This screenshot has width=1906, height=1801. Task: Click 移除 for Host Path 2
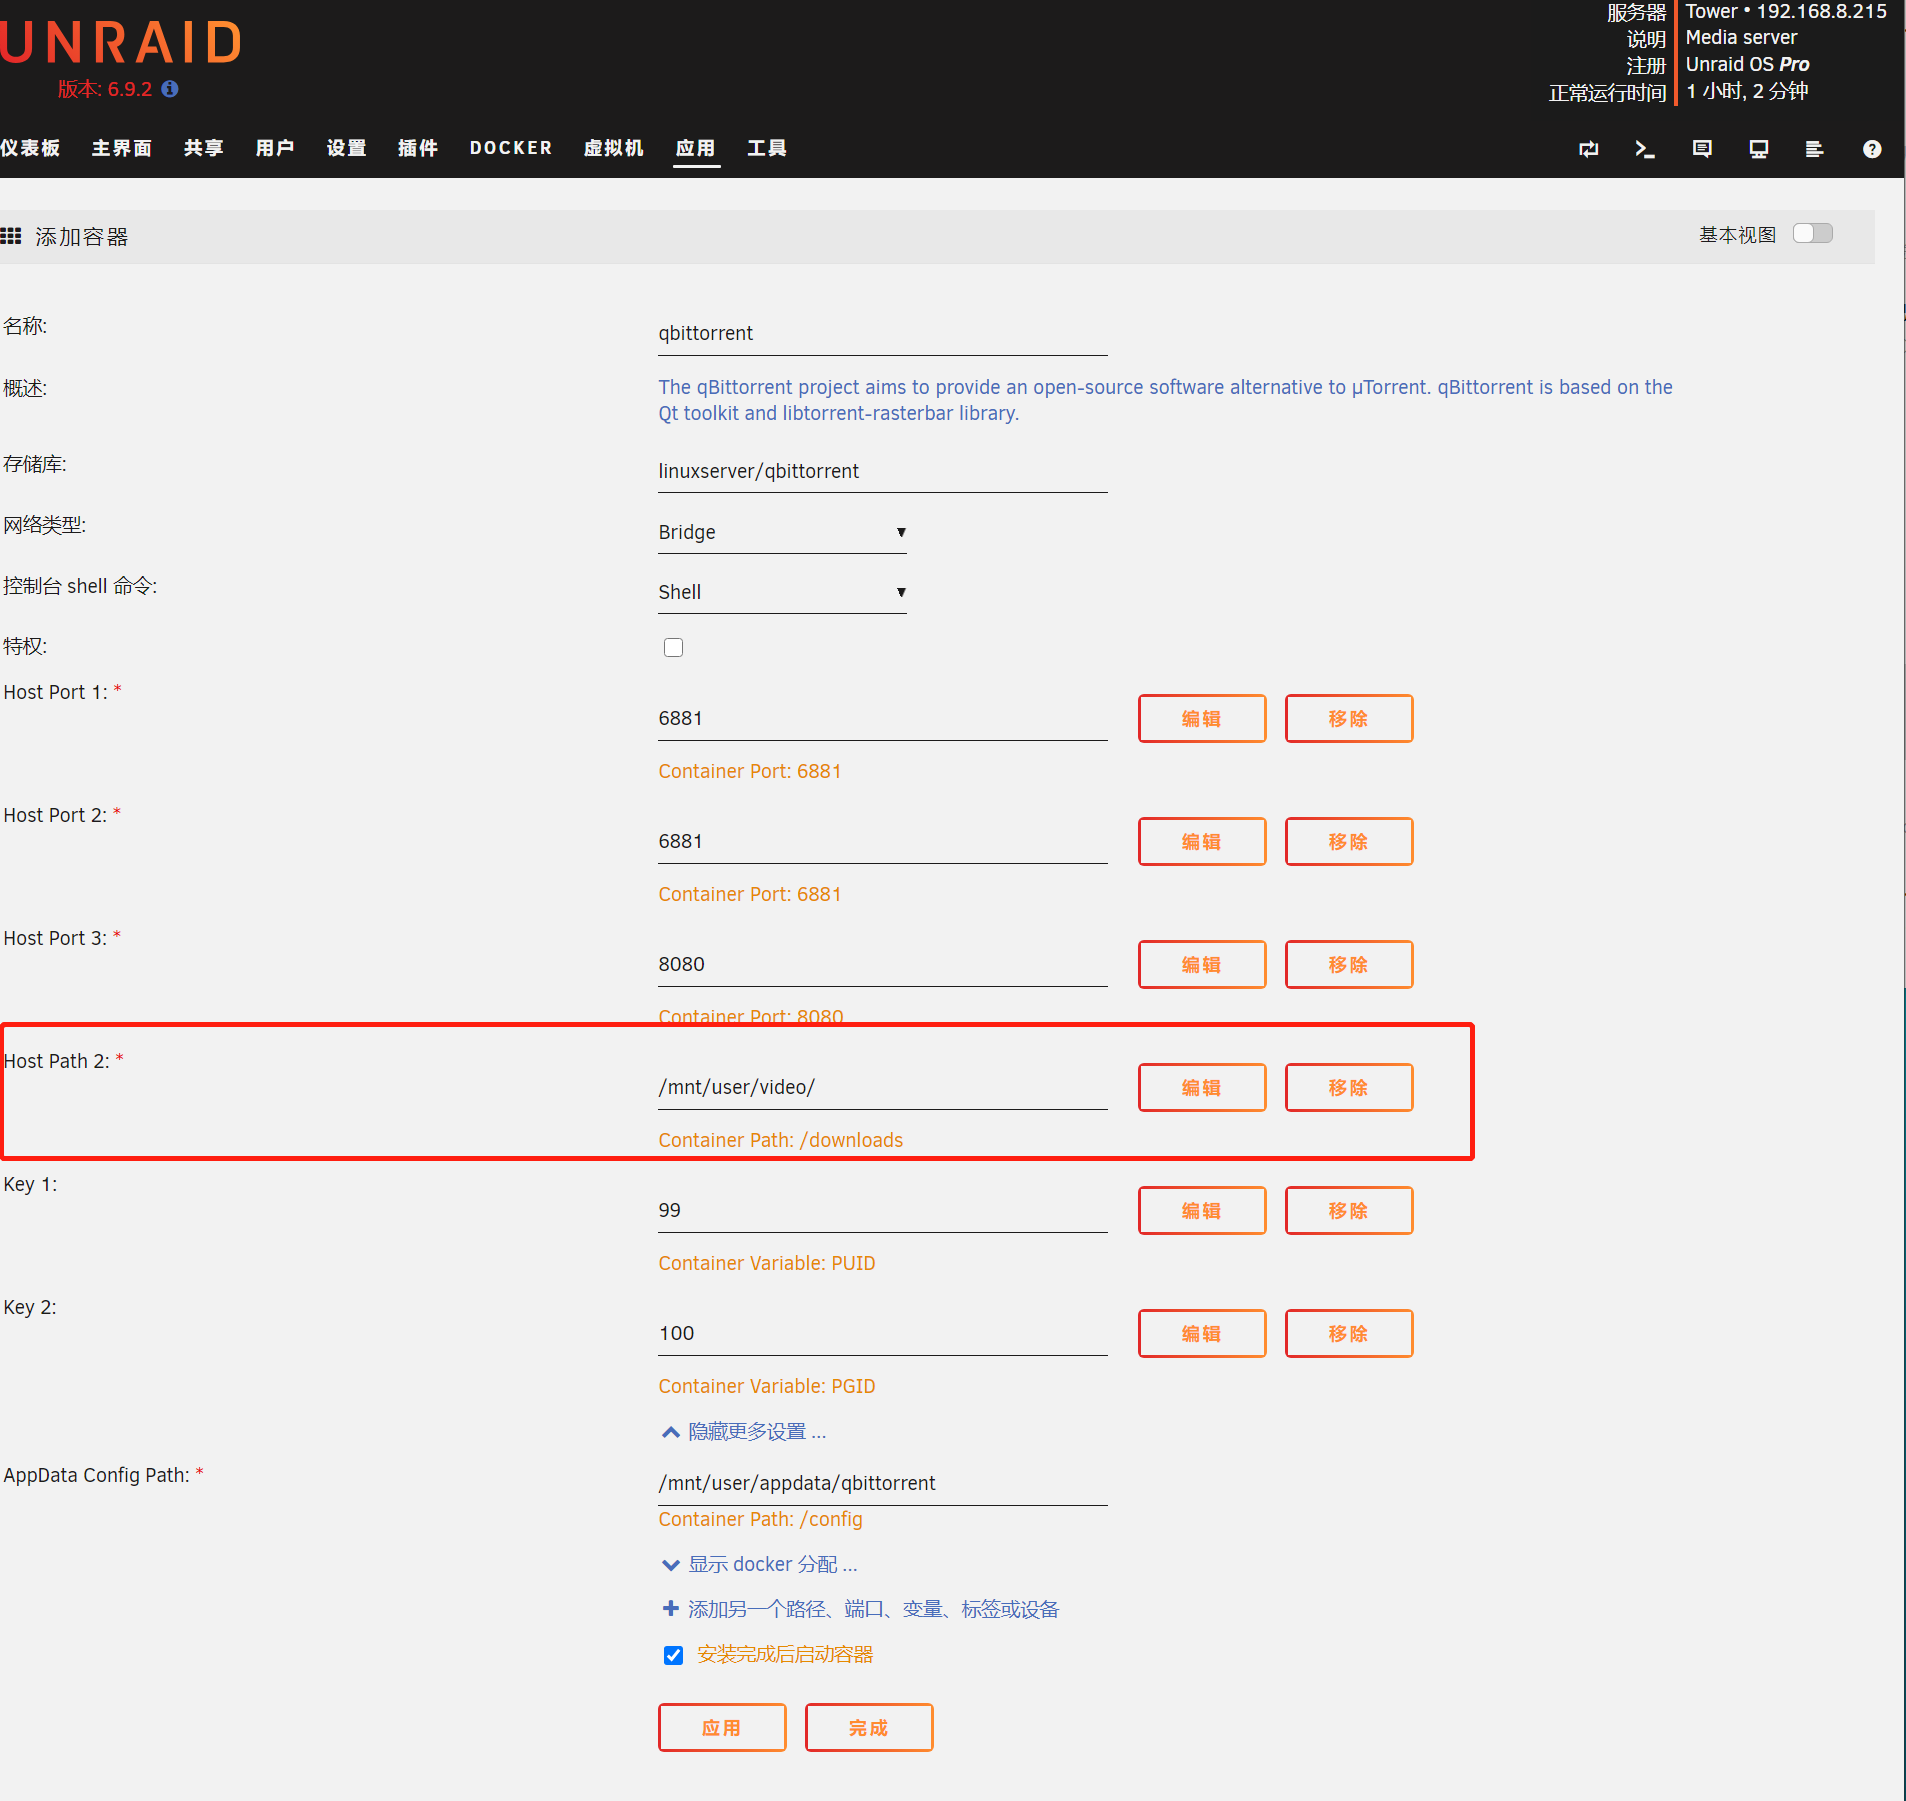pos(1349,1087)
